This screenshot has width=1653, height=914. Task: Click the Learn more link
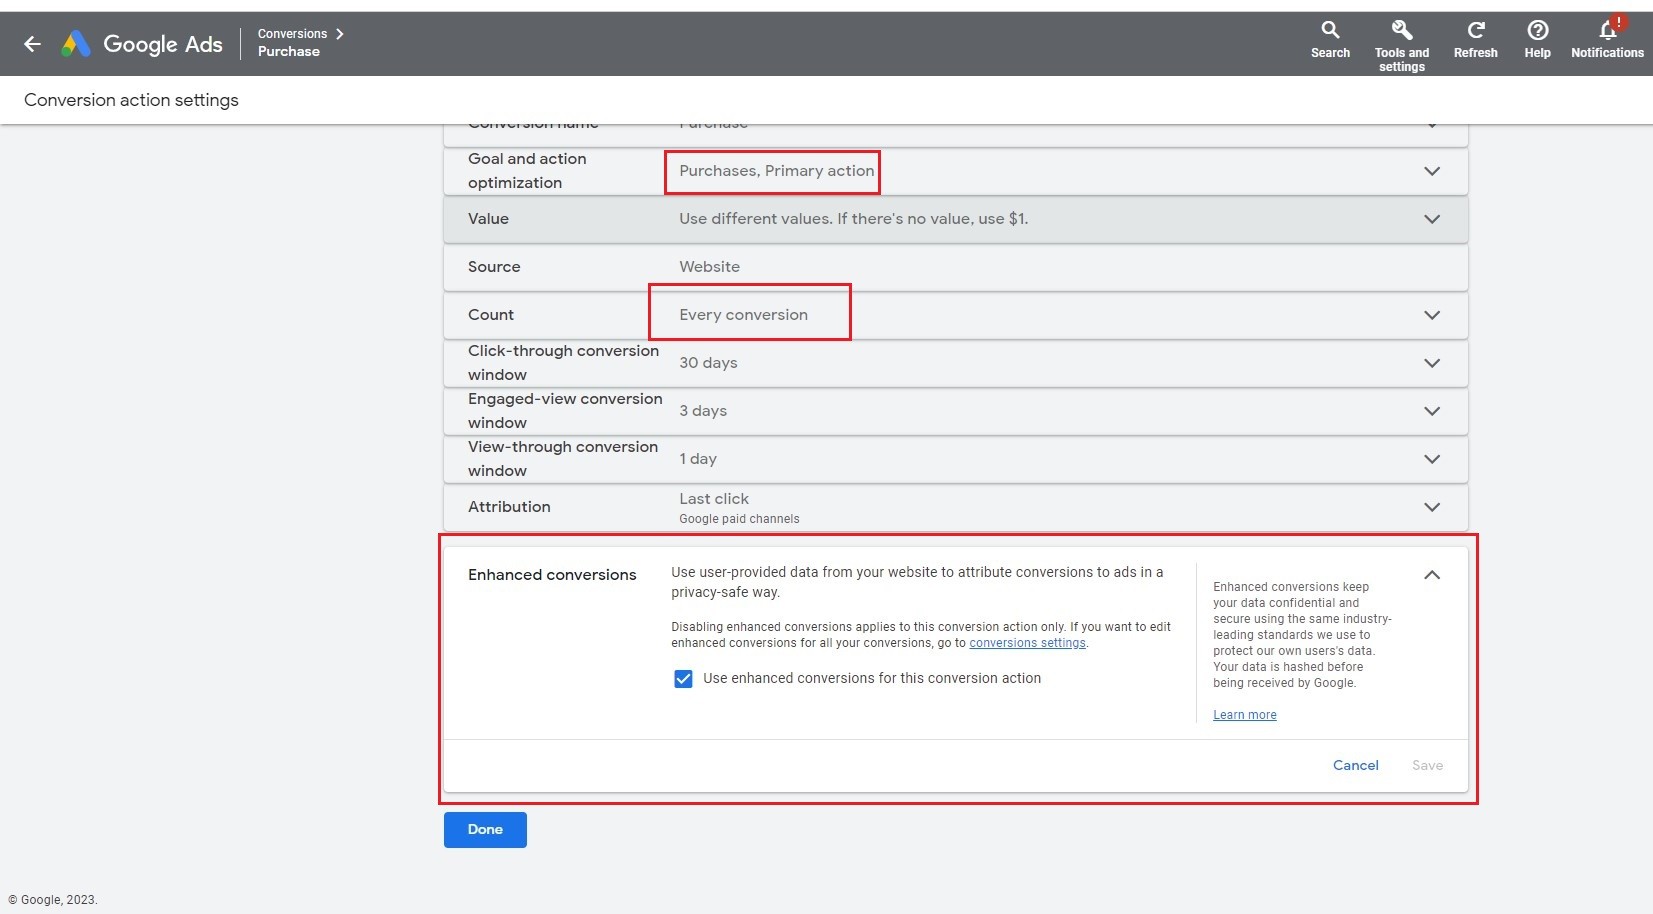tap(1243, 714)
